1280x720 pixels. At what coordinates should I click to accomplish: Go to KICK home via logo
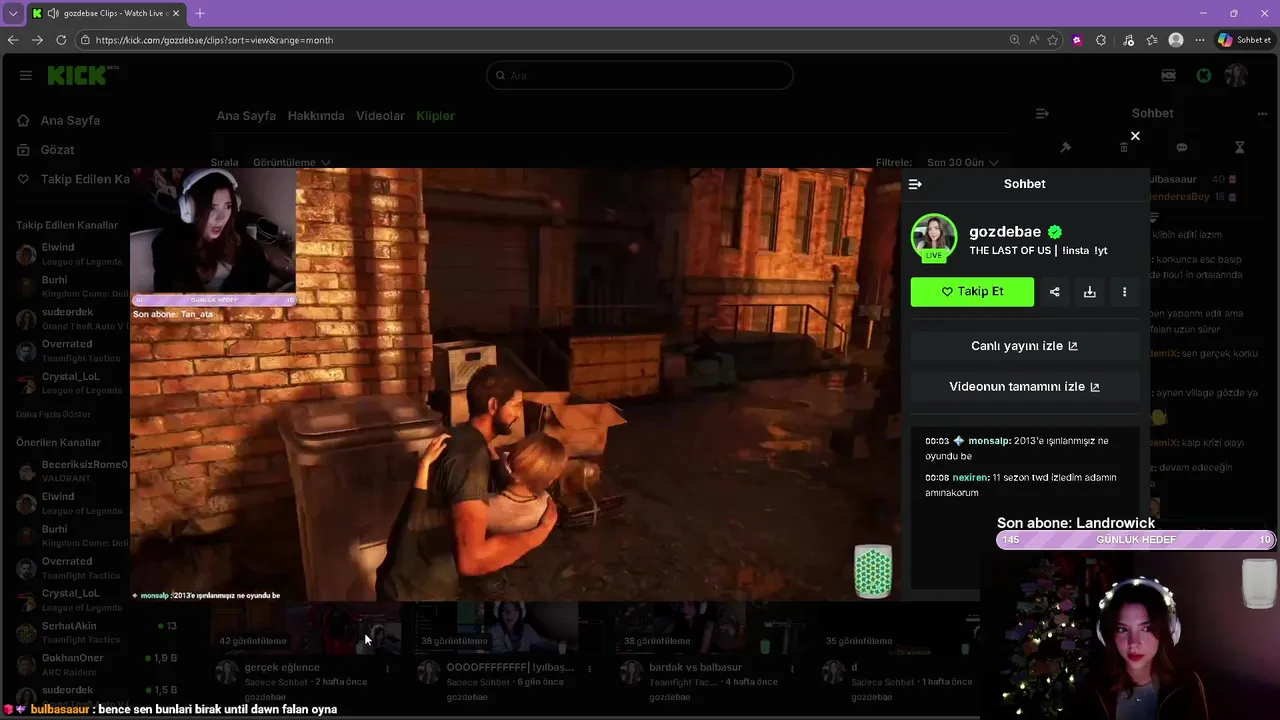pyautogui.click(x=82, y=75)
